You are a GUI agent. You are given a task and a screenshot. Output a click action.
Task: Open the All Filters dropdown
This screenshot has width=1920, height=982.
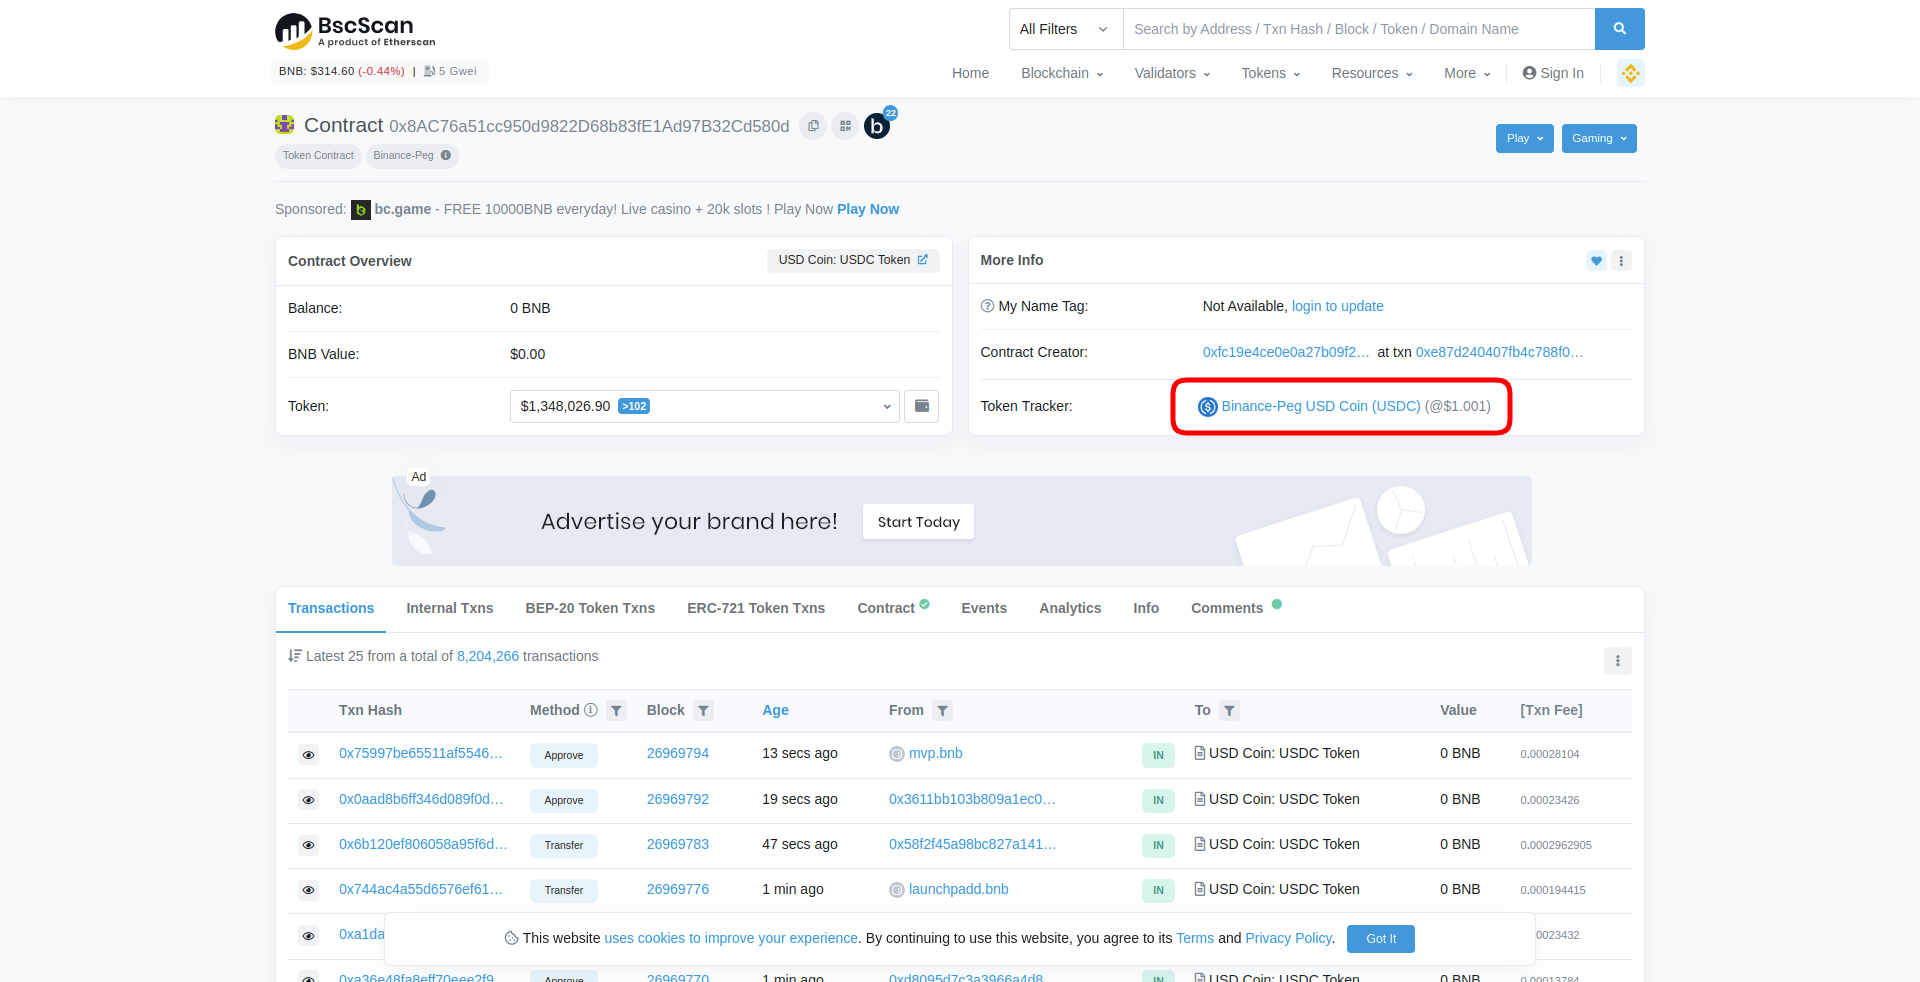[x=1066, y=29]
